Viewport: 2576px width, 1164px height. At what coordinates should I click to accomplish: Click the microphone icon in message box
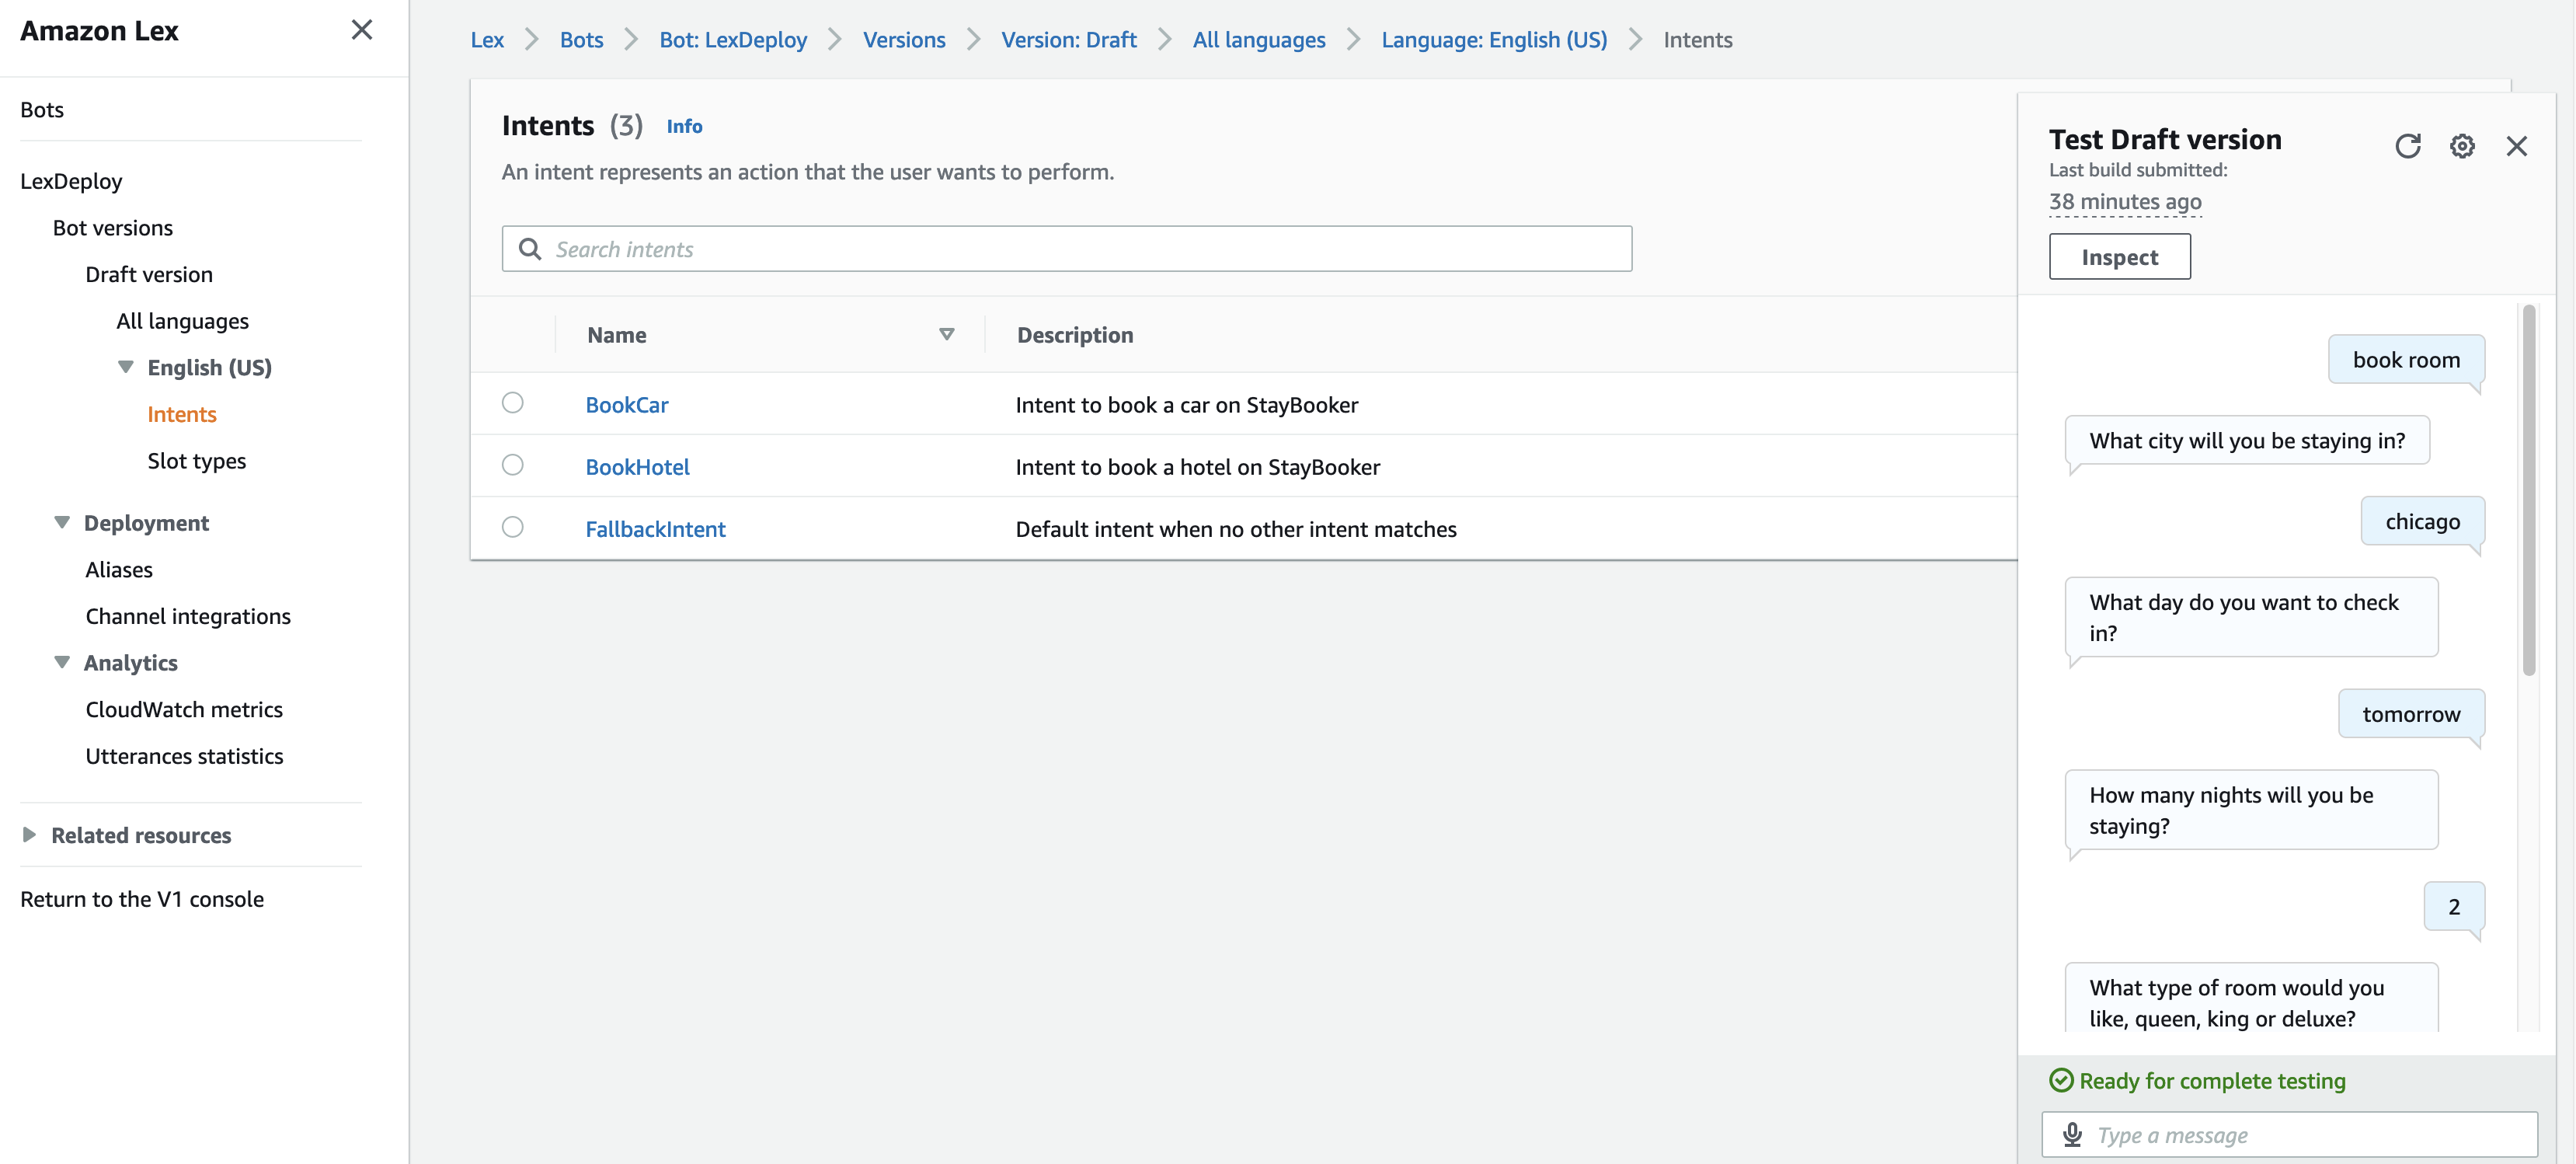(x=2072, y=1134)
